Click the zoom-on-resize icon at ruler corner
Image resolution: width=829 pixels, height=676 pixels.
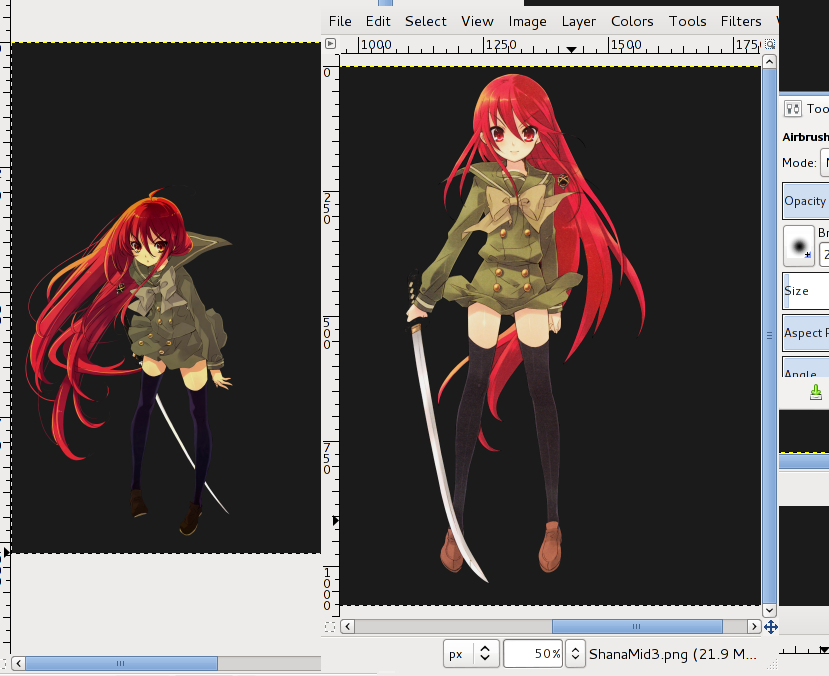[769, 45]
